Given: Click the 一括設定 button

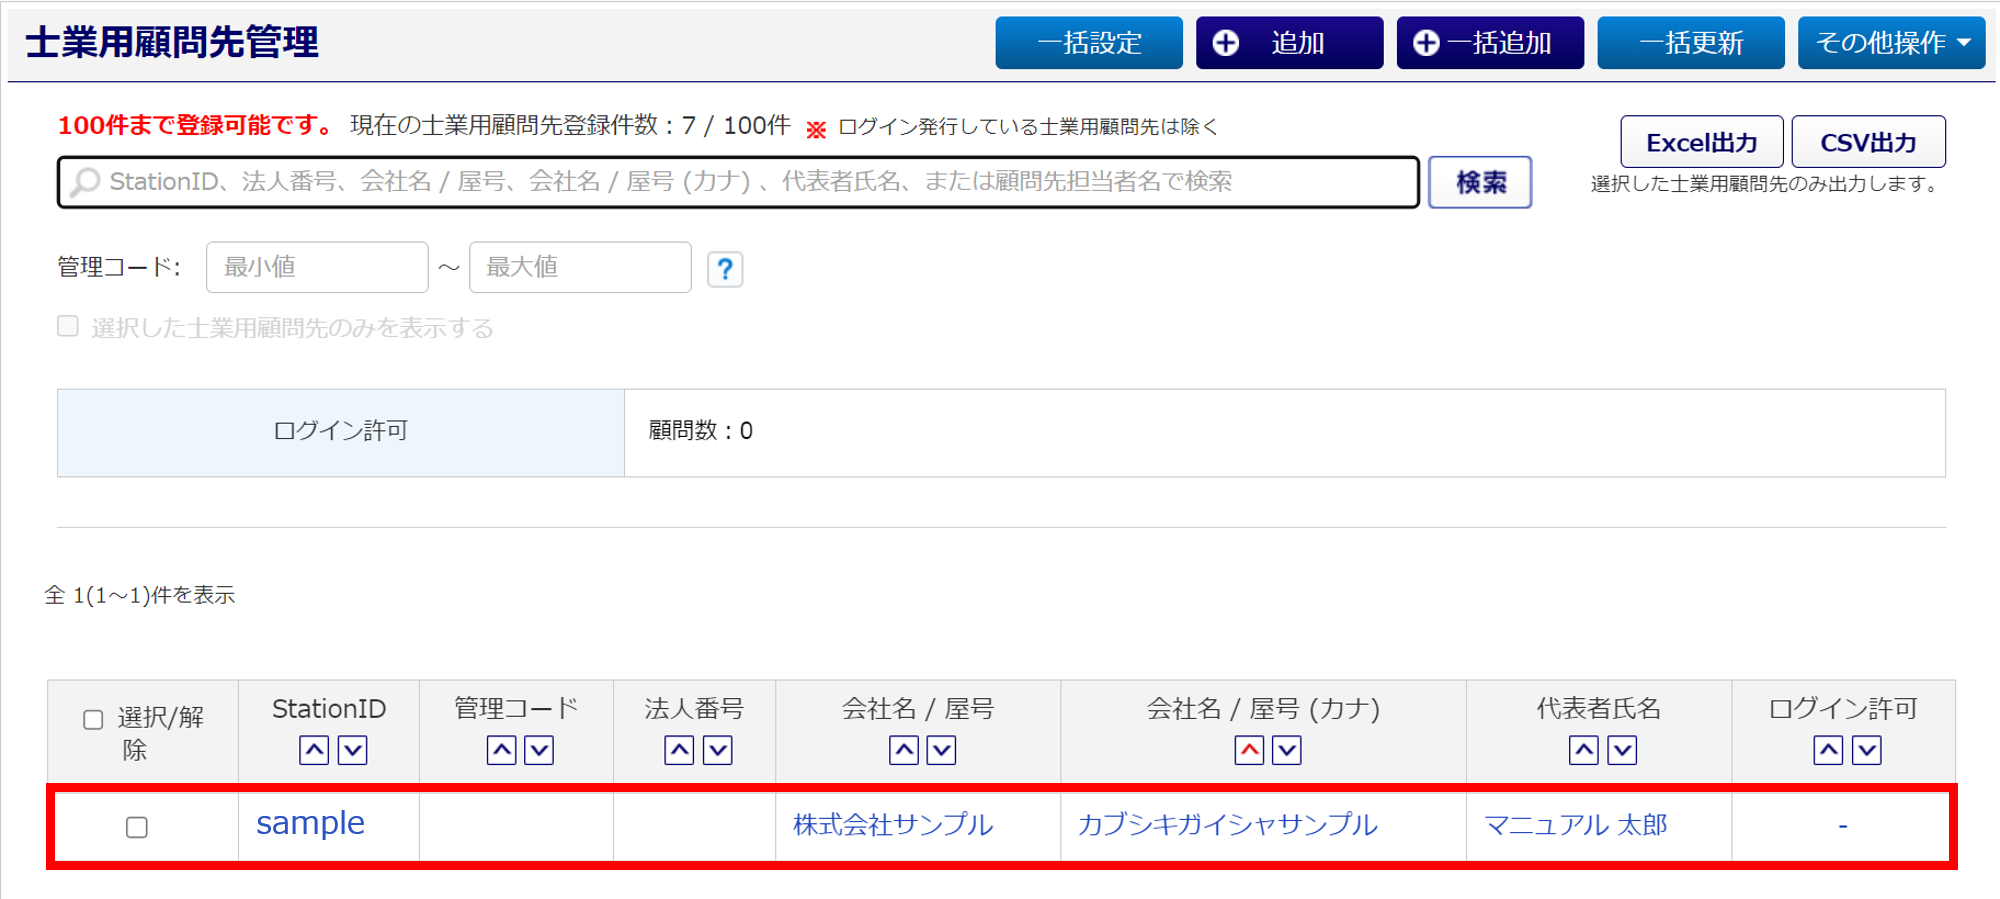Looking at the screenshot, I should (x=1089, y=43).
